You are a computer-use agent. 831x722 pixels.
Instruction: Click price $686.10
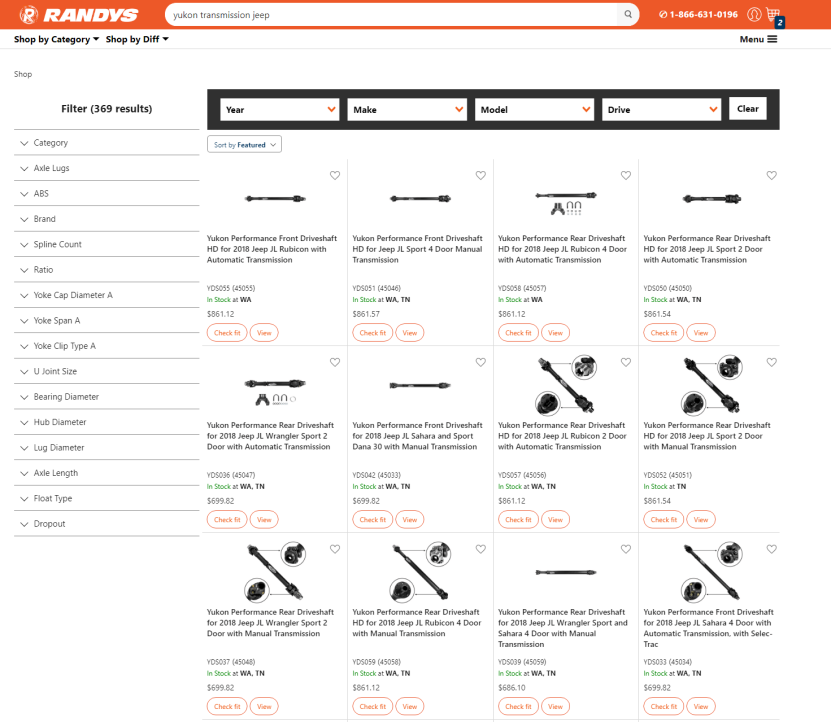tap(512, 688)
